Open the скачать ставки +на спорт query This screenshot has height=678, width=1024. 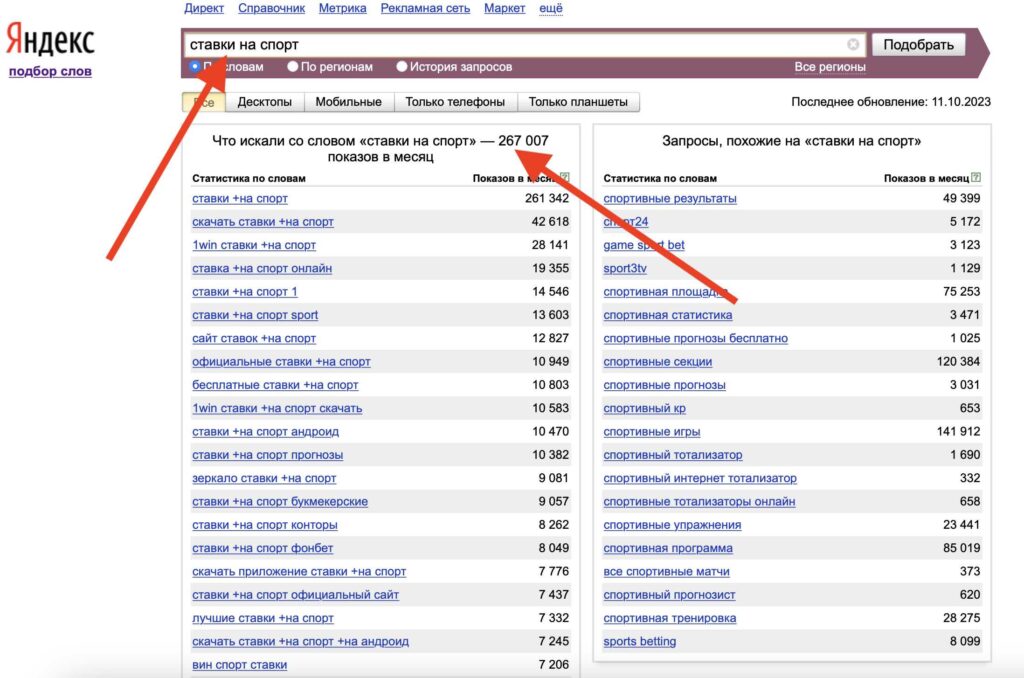[263, 222]
